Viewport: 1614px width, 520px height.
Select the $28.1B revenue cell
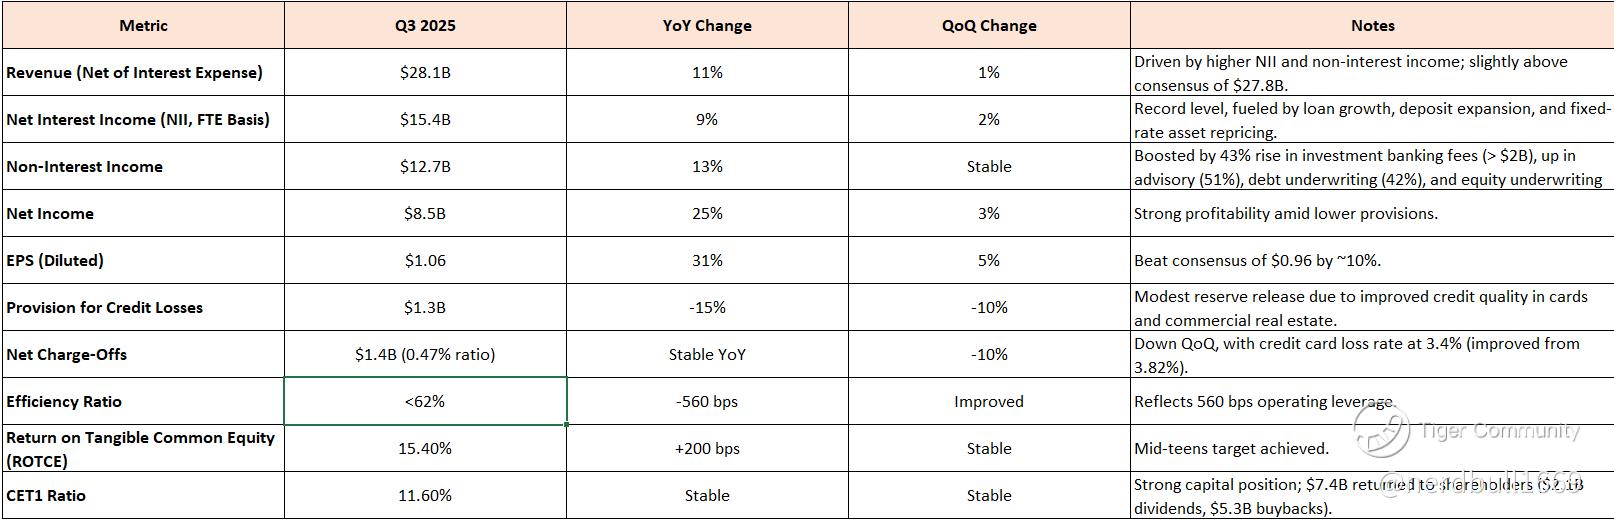pyautogui.click(x=425, y=73)
